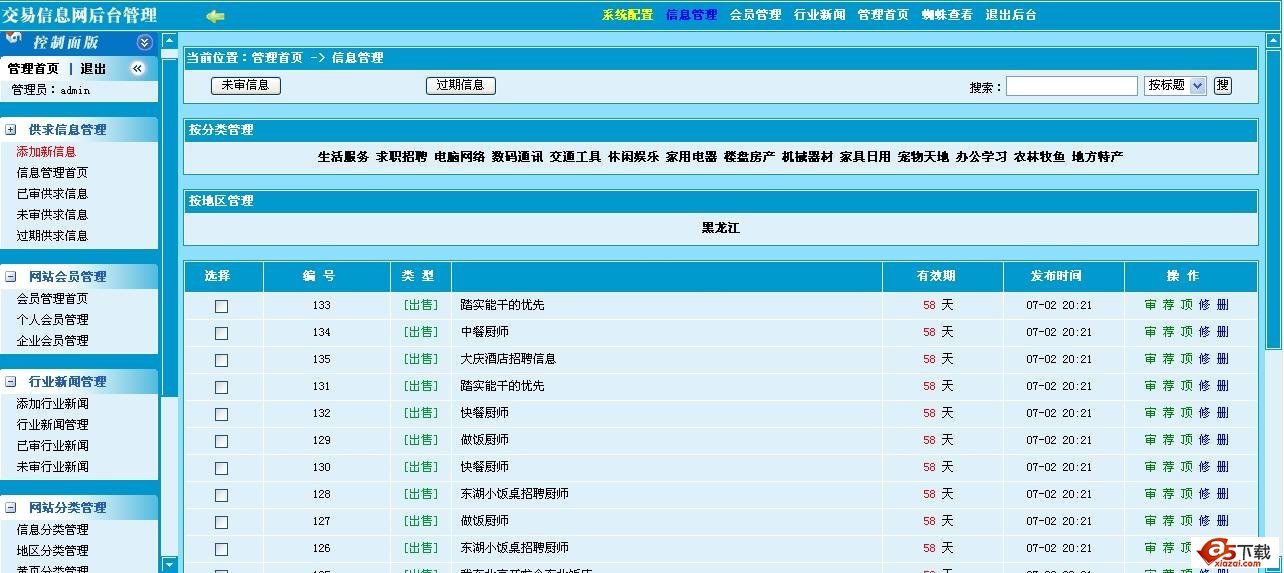Click the 未审信息 button
The height and width of the screenshot is (573, 1284).
(x=246, y=86)
